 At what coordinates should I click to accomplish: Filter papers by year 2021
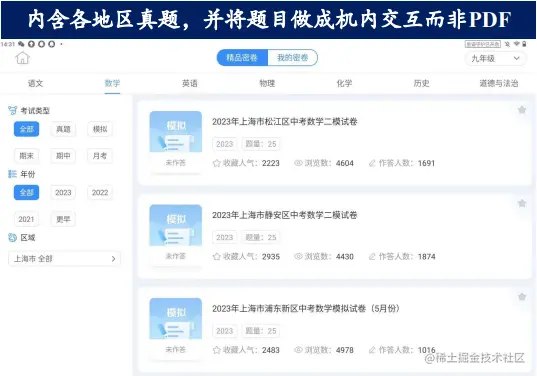[x=26, y=219]
